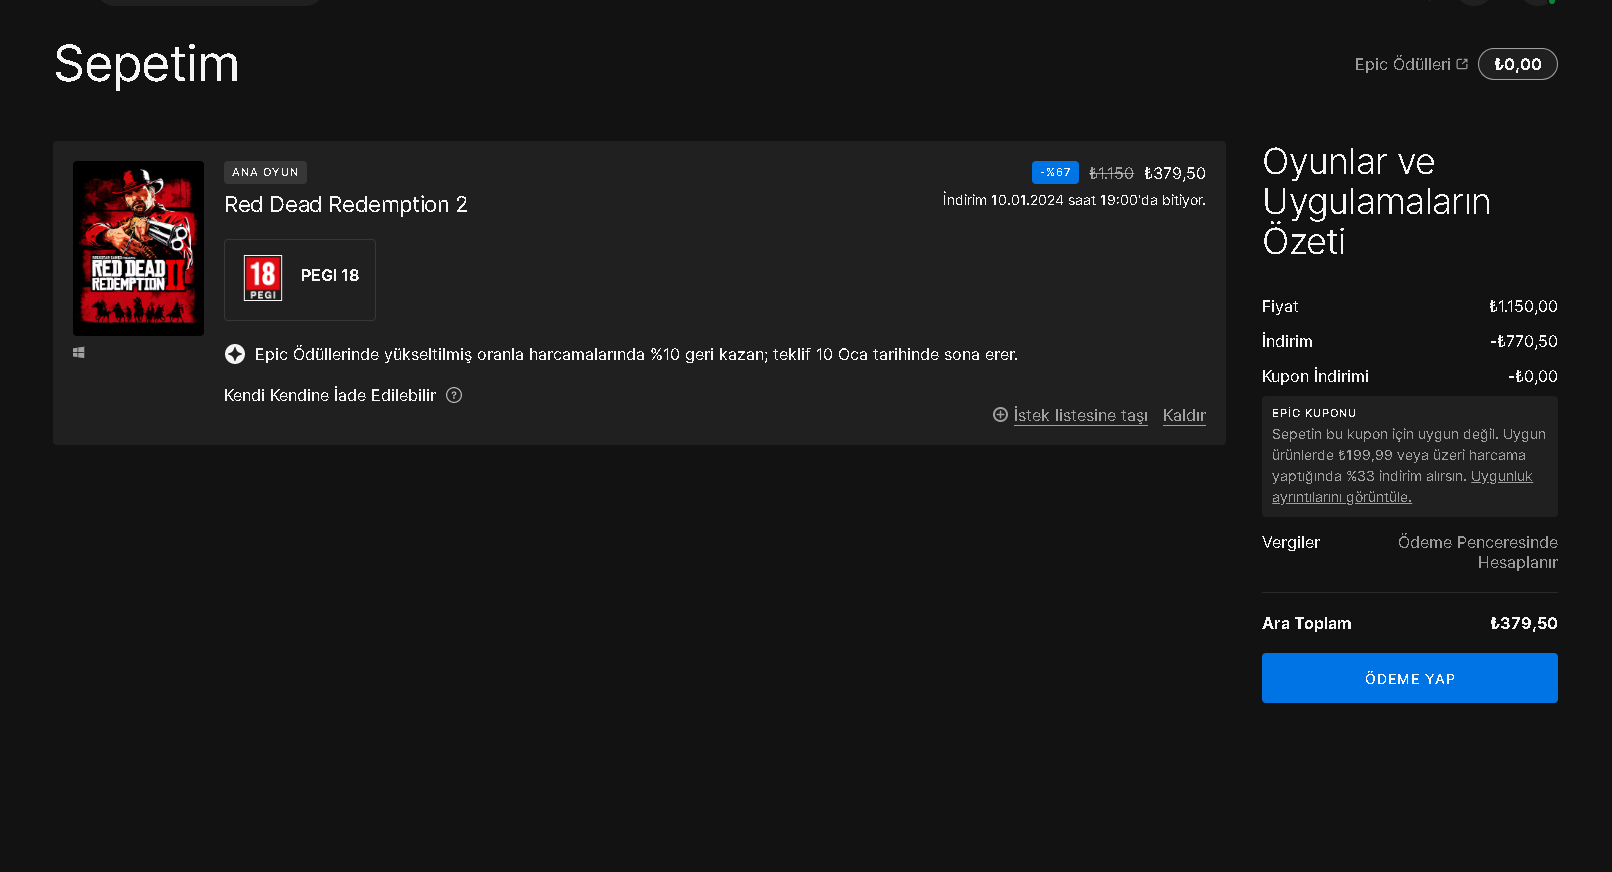Click the Epic Ödüllerinde %10 geri kazan offer text

coord(636,354)
